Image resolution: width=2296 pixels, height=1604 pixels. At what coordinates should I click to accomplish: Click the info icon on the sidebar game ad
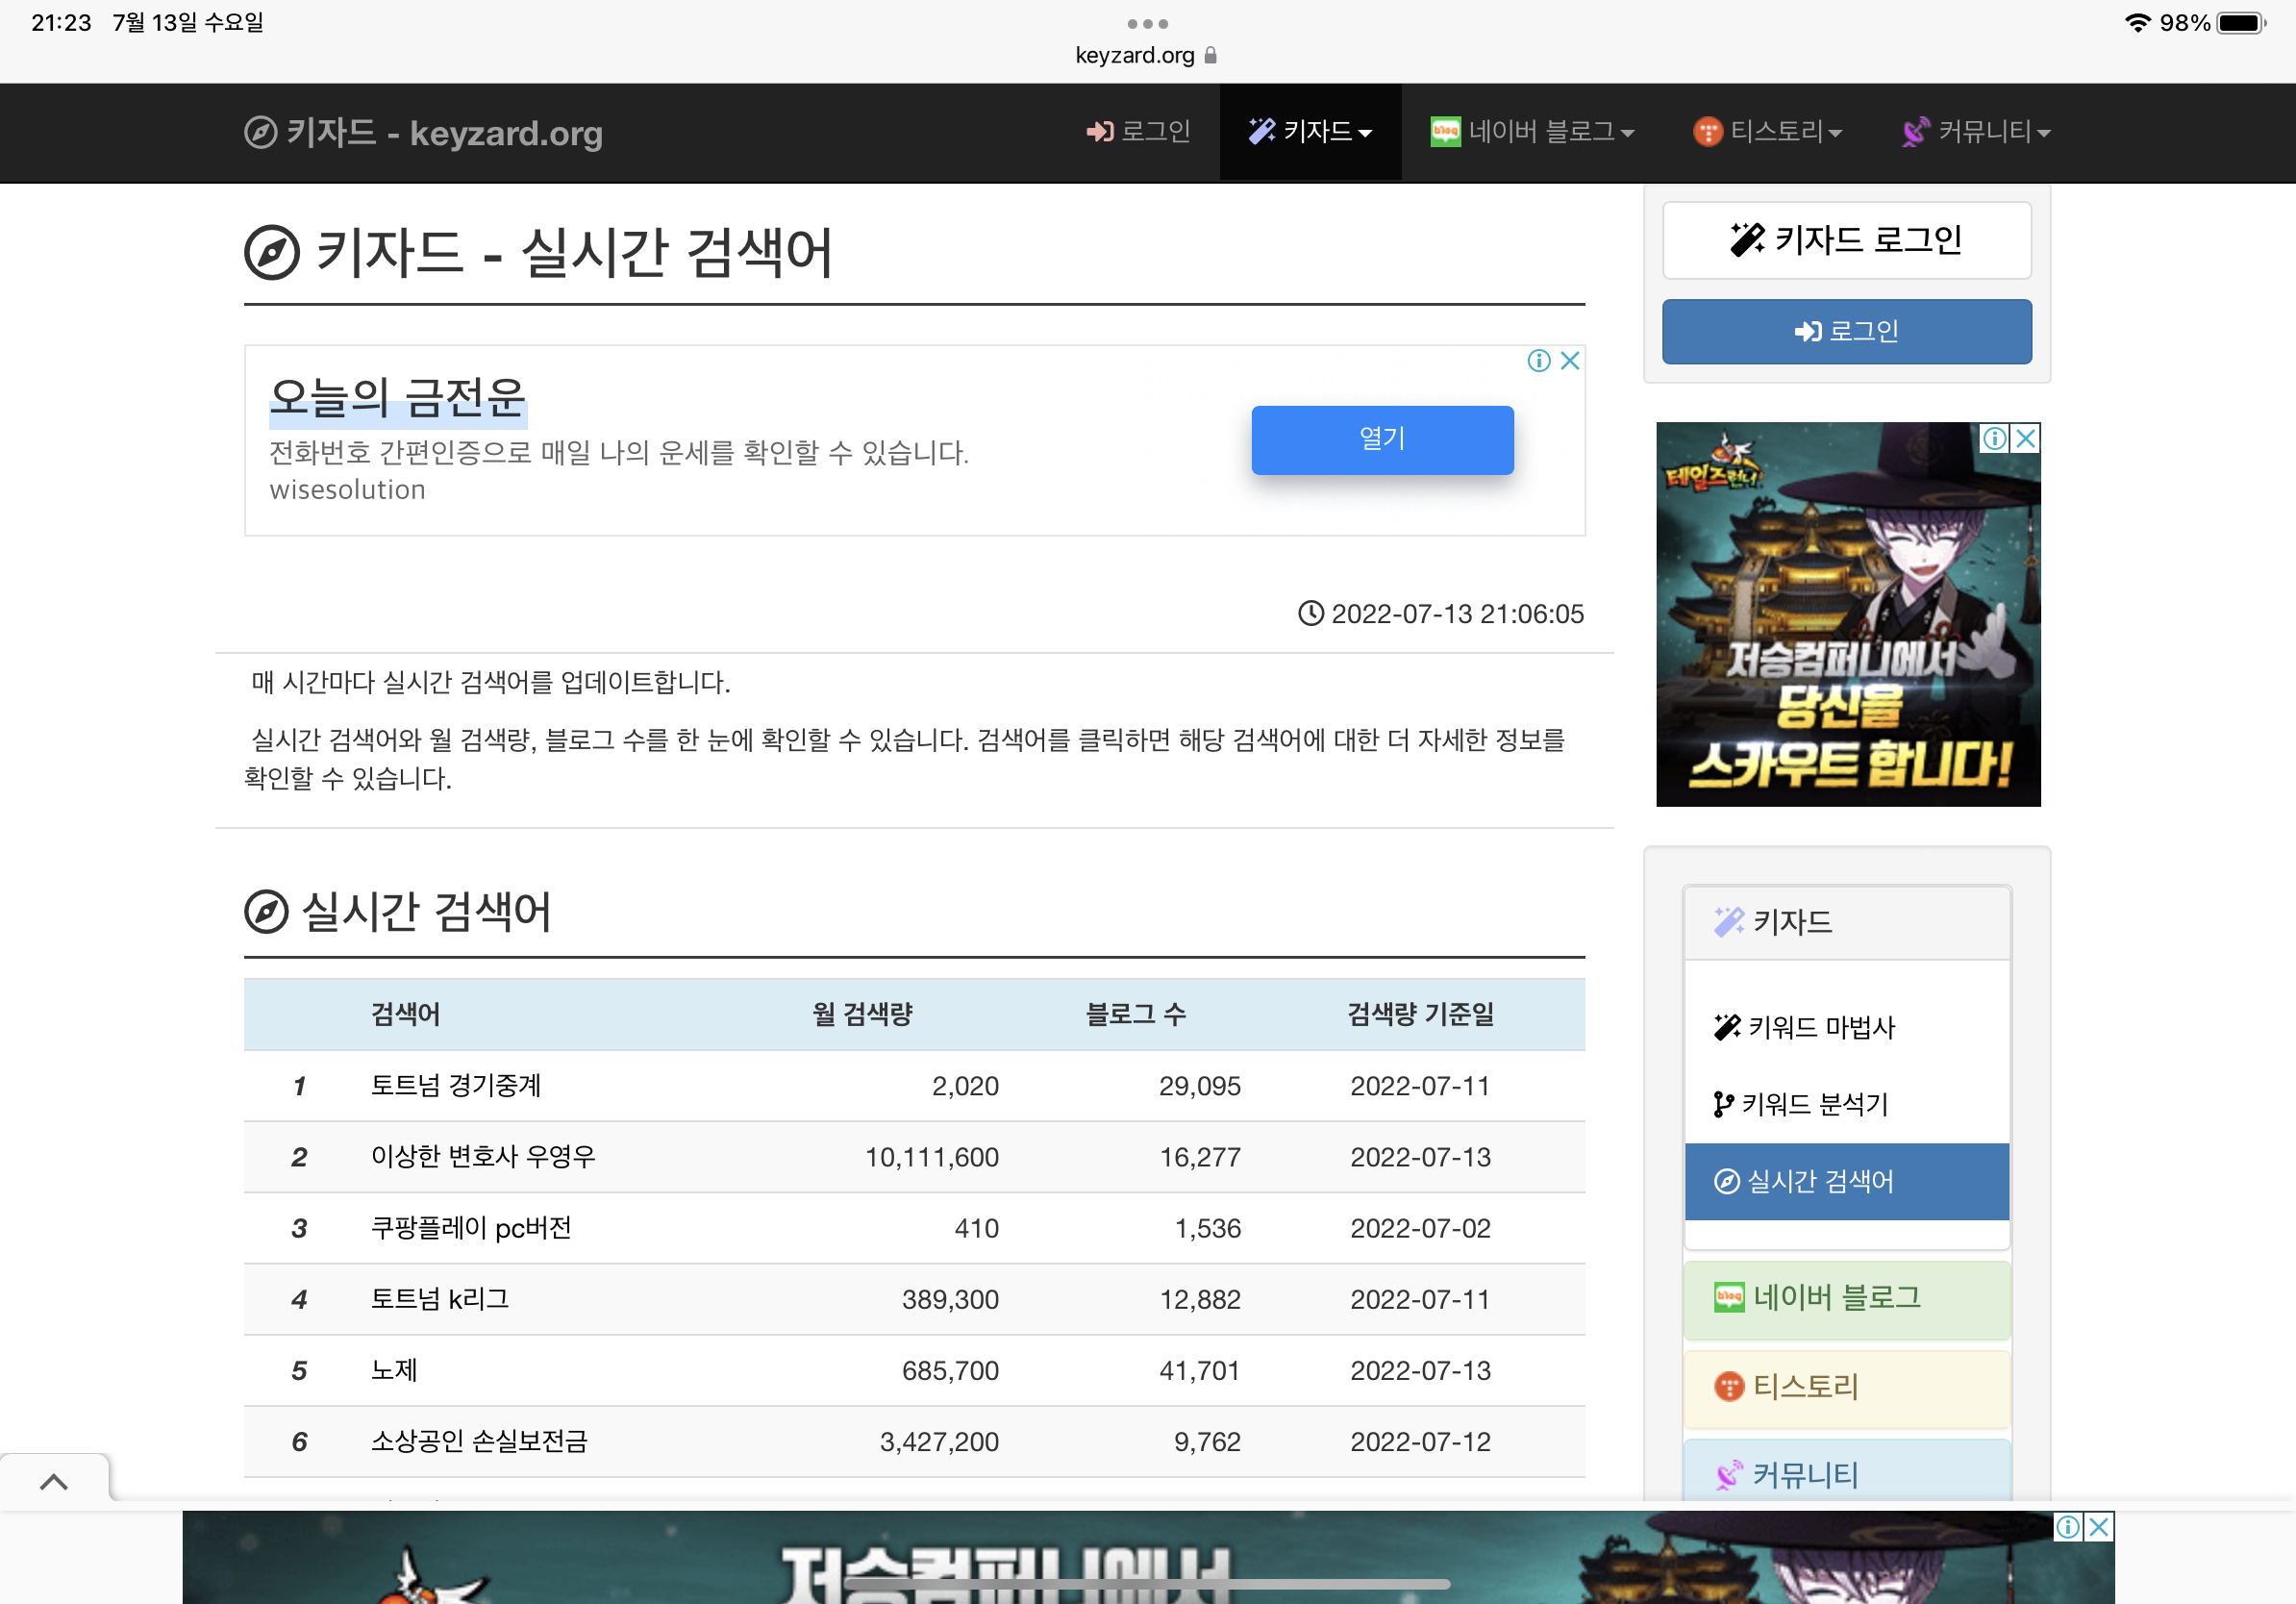pos(1994,438)
